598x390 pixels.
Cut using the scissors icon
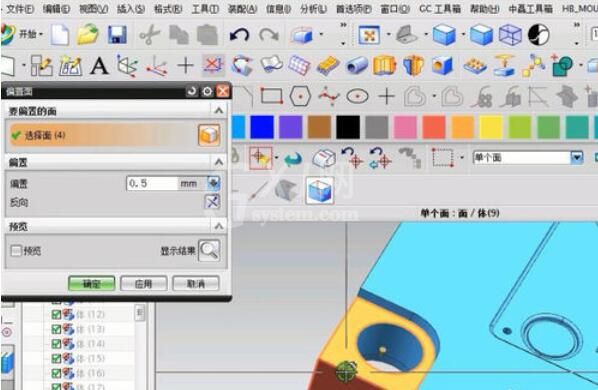(149, 35)
